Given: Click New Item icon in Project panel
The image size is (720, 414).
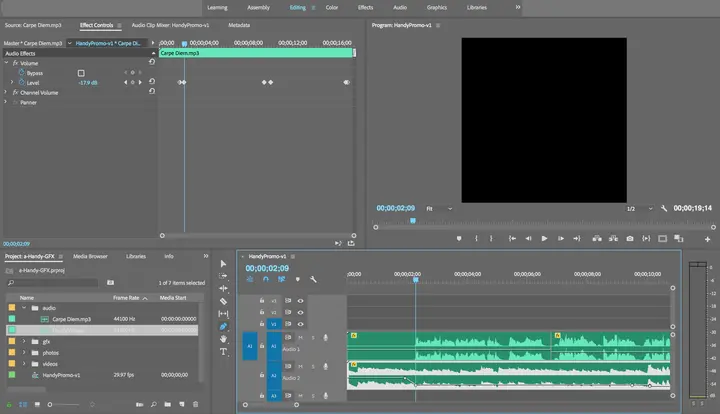Looking at the screenshot, I should click(182, 404).
